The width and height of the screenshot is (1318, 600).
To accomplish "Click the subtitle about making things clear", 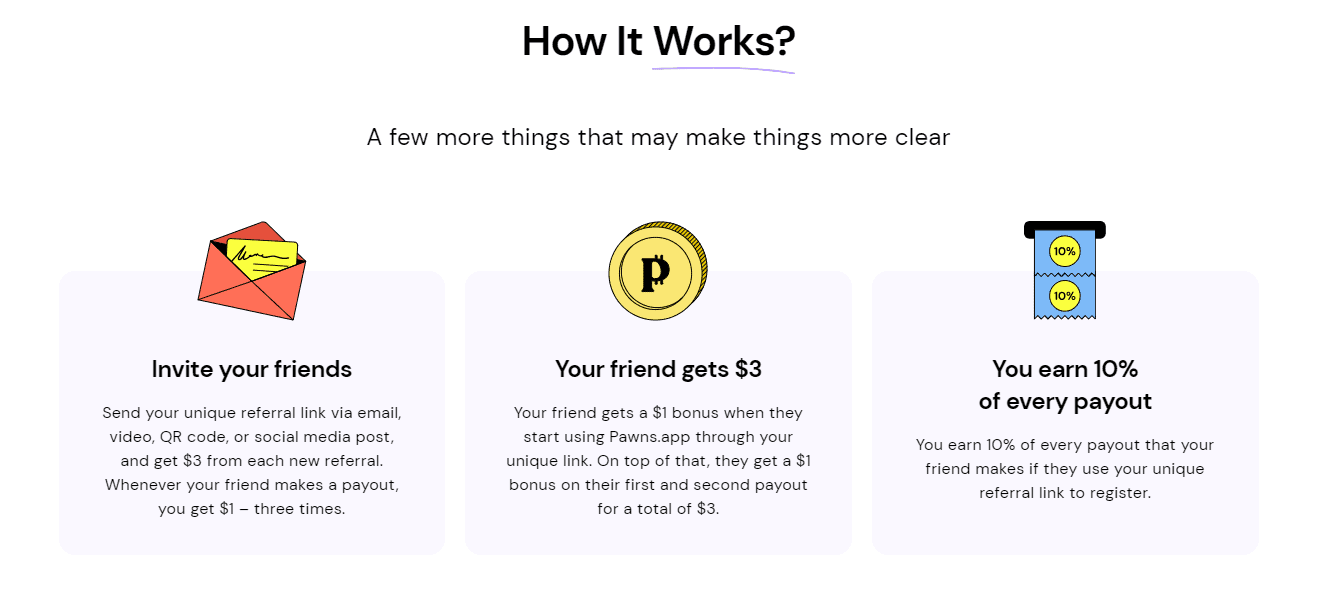I will (658, 137).
